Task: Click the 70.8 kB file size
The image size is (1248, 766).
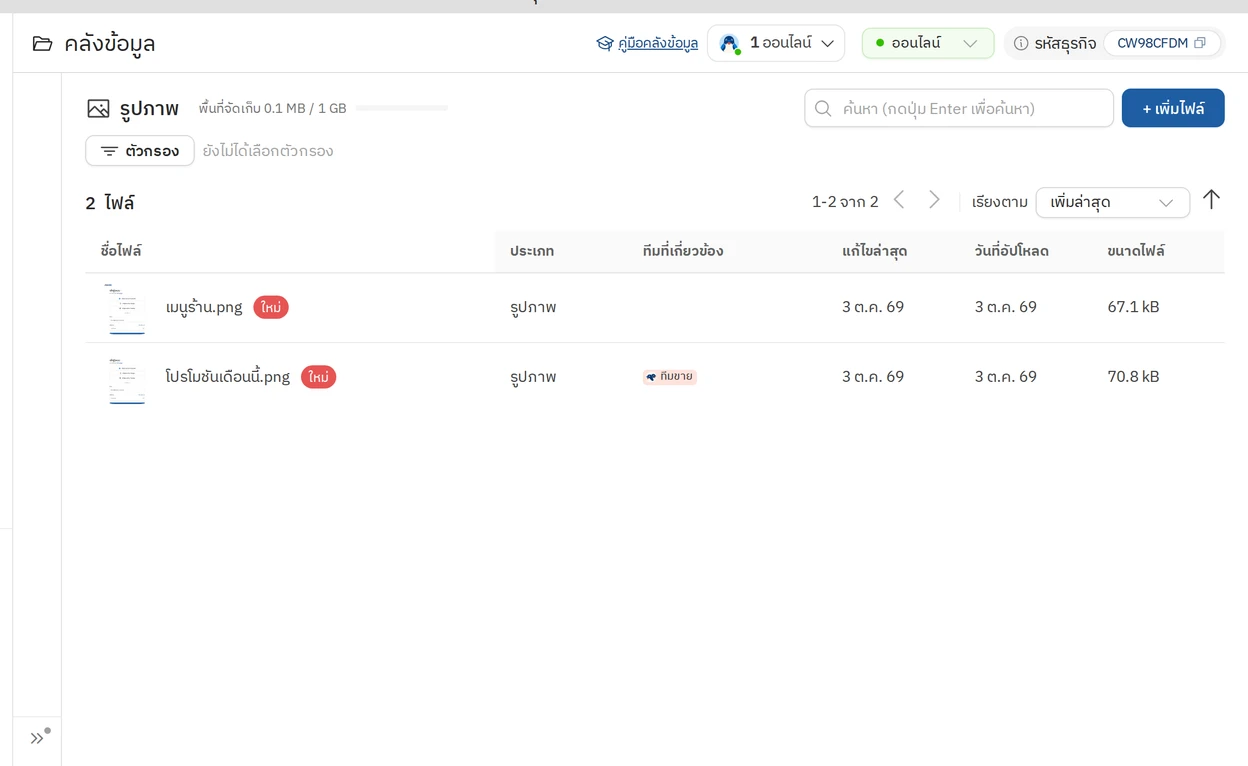Action: (x=1133, y=377)
